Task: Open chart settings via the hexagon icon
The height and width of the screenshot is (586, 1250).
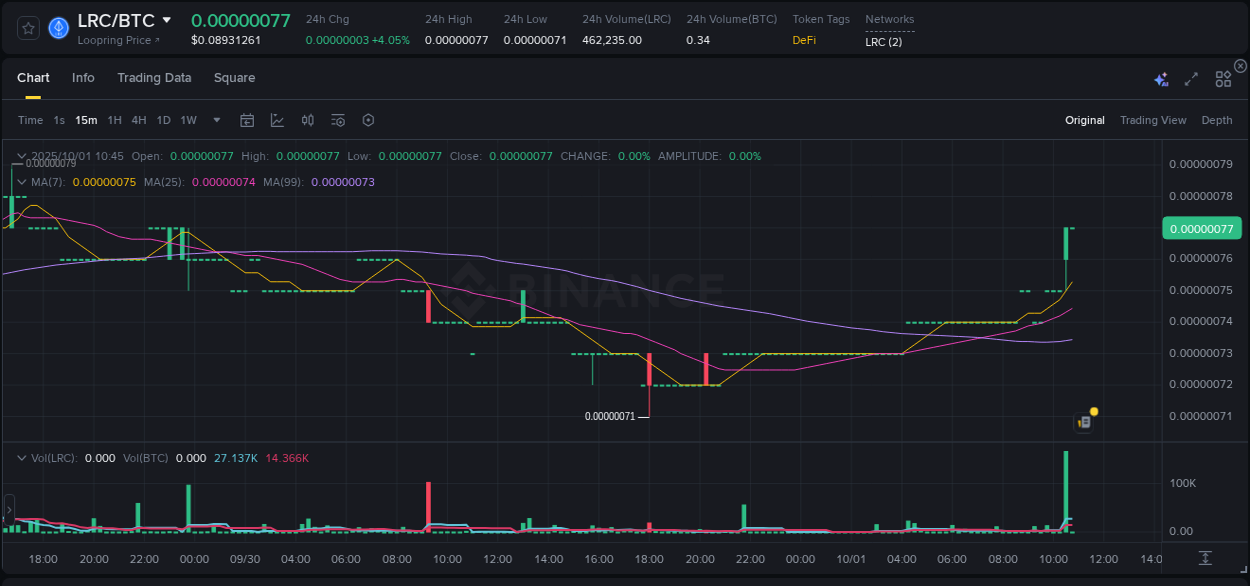Action: [x=368, y=119]
